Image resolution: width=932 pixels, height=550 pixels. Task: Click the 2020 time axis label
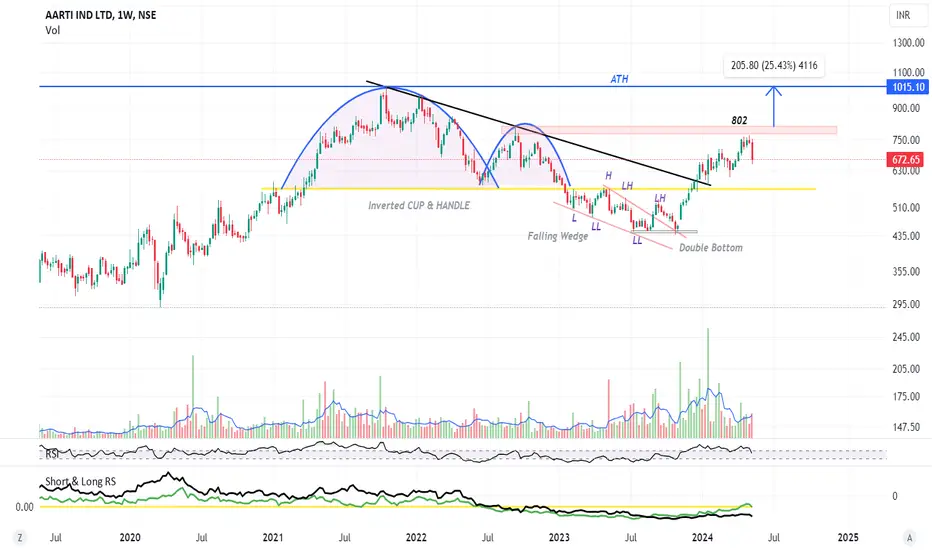(x=130, y=538)
